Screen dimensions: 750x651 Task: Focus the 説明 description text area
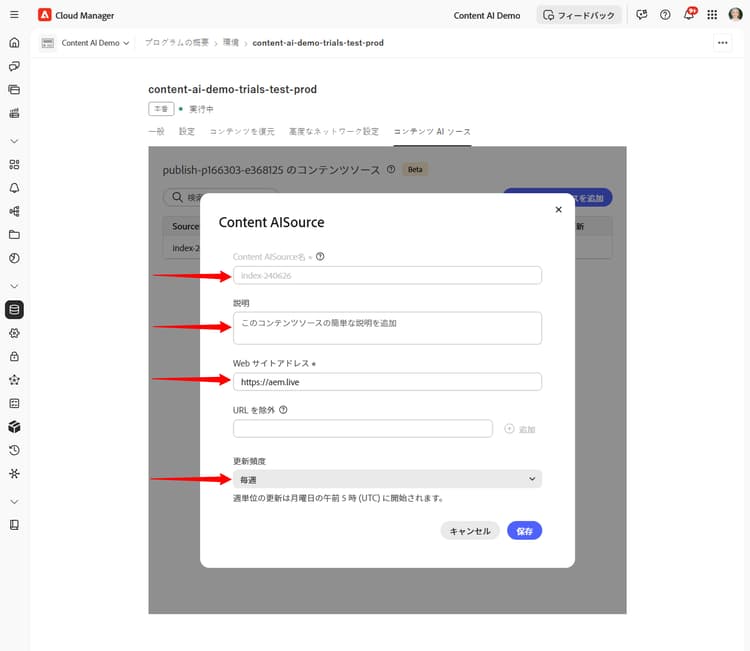[387, 328]
